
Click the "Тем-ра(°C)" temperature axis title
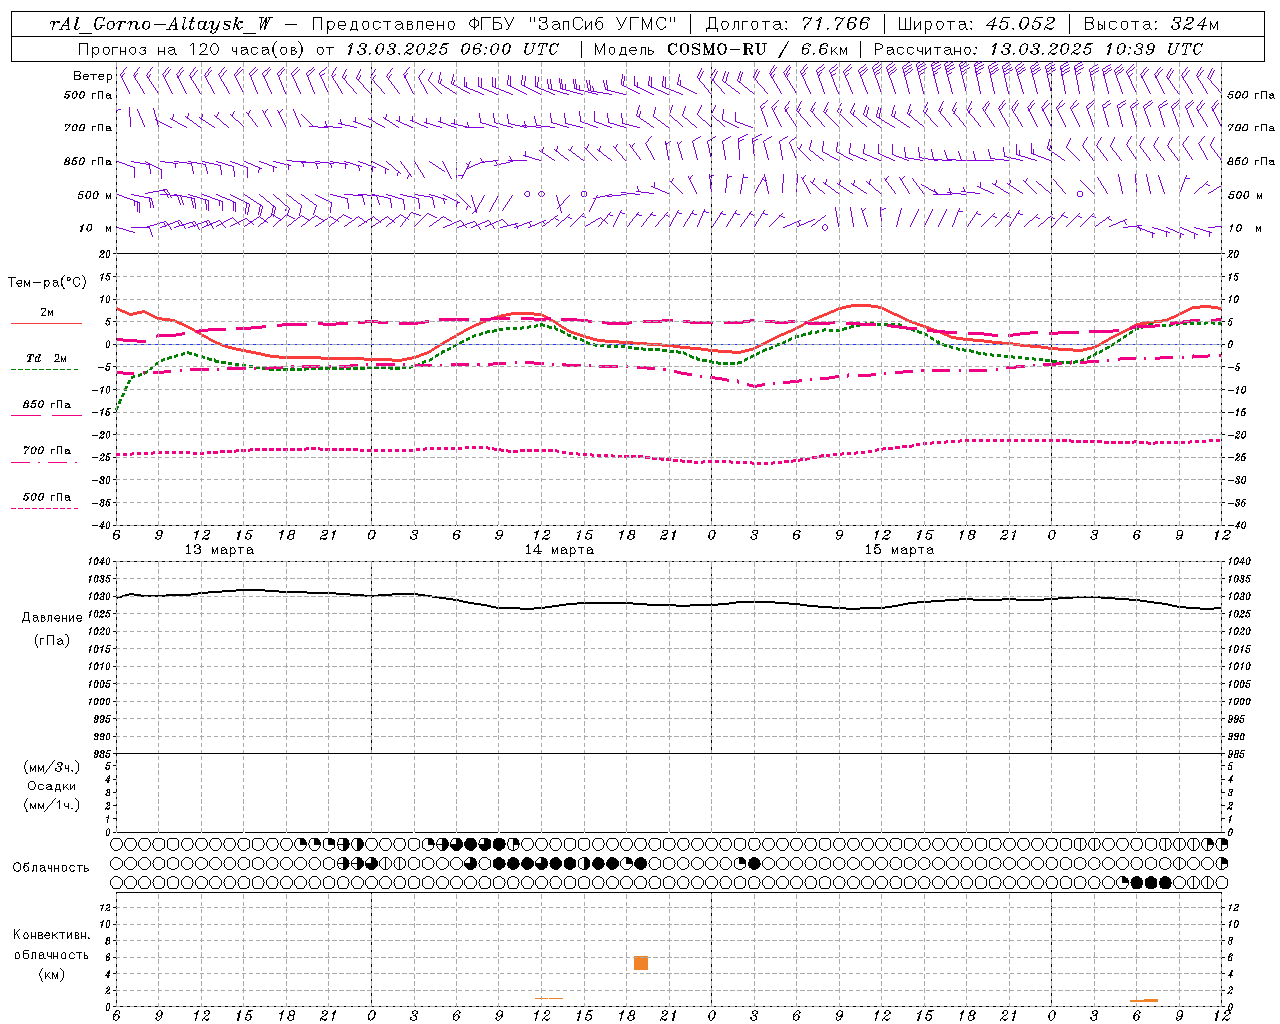click(x=47, y=283)
